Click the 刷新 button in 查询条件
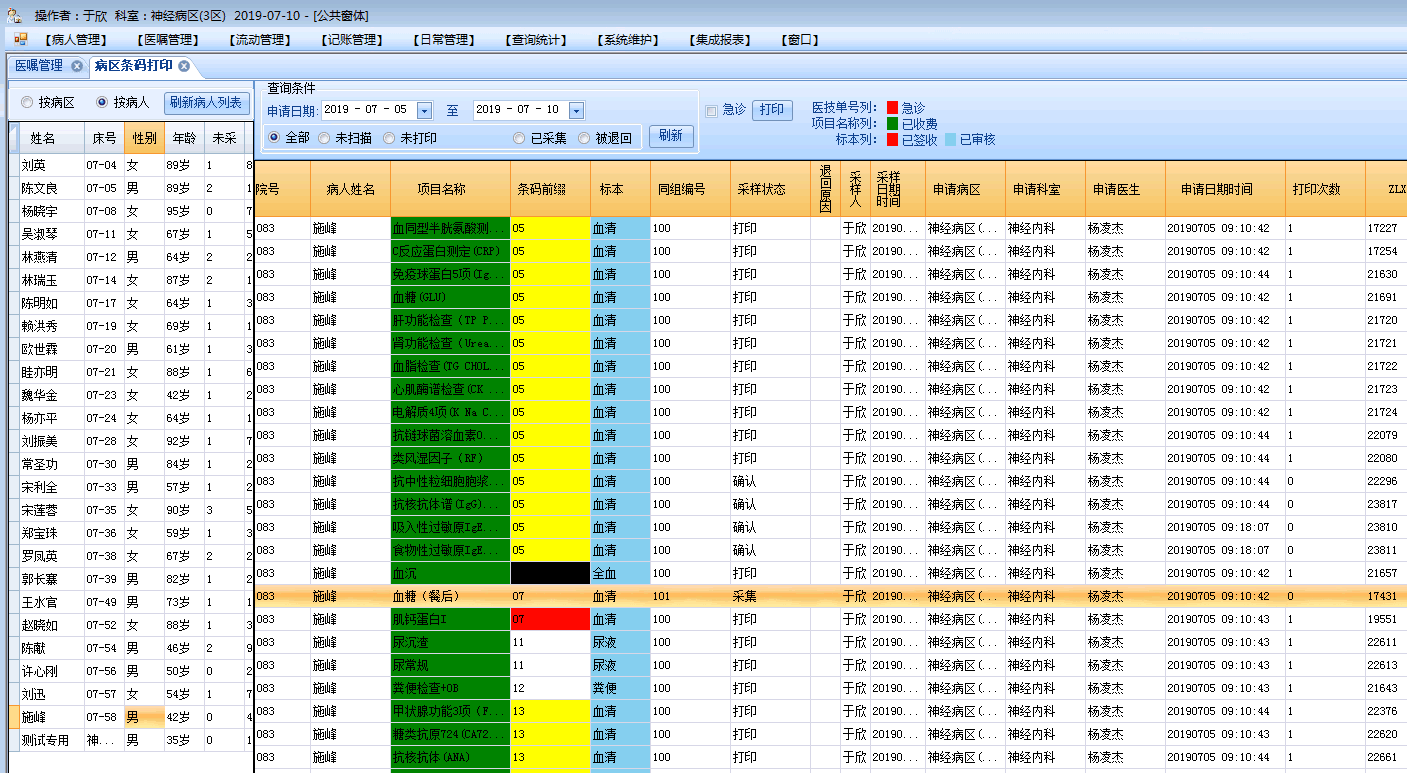Image resolution: width=1407 pixels, height=773 pixels. tap(671, 136)
